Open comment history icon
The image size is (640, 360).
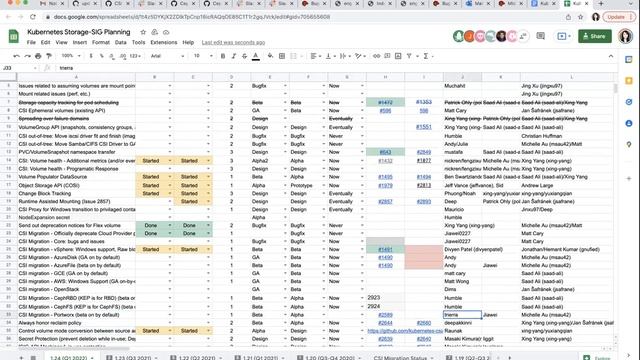click(x=540, y=36)
